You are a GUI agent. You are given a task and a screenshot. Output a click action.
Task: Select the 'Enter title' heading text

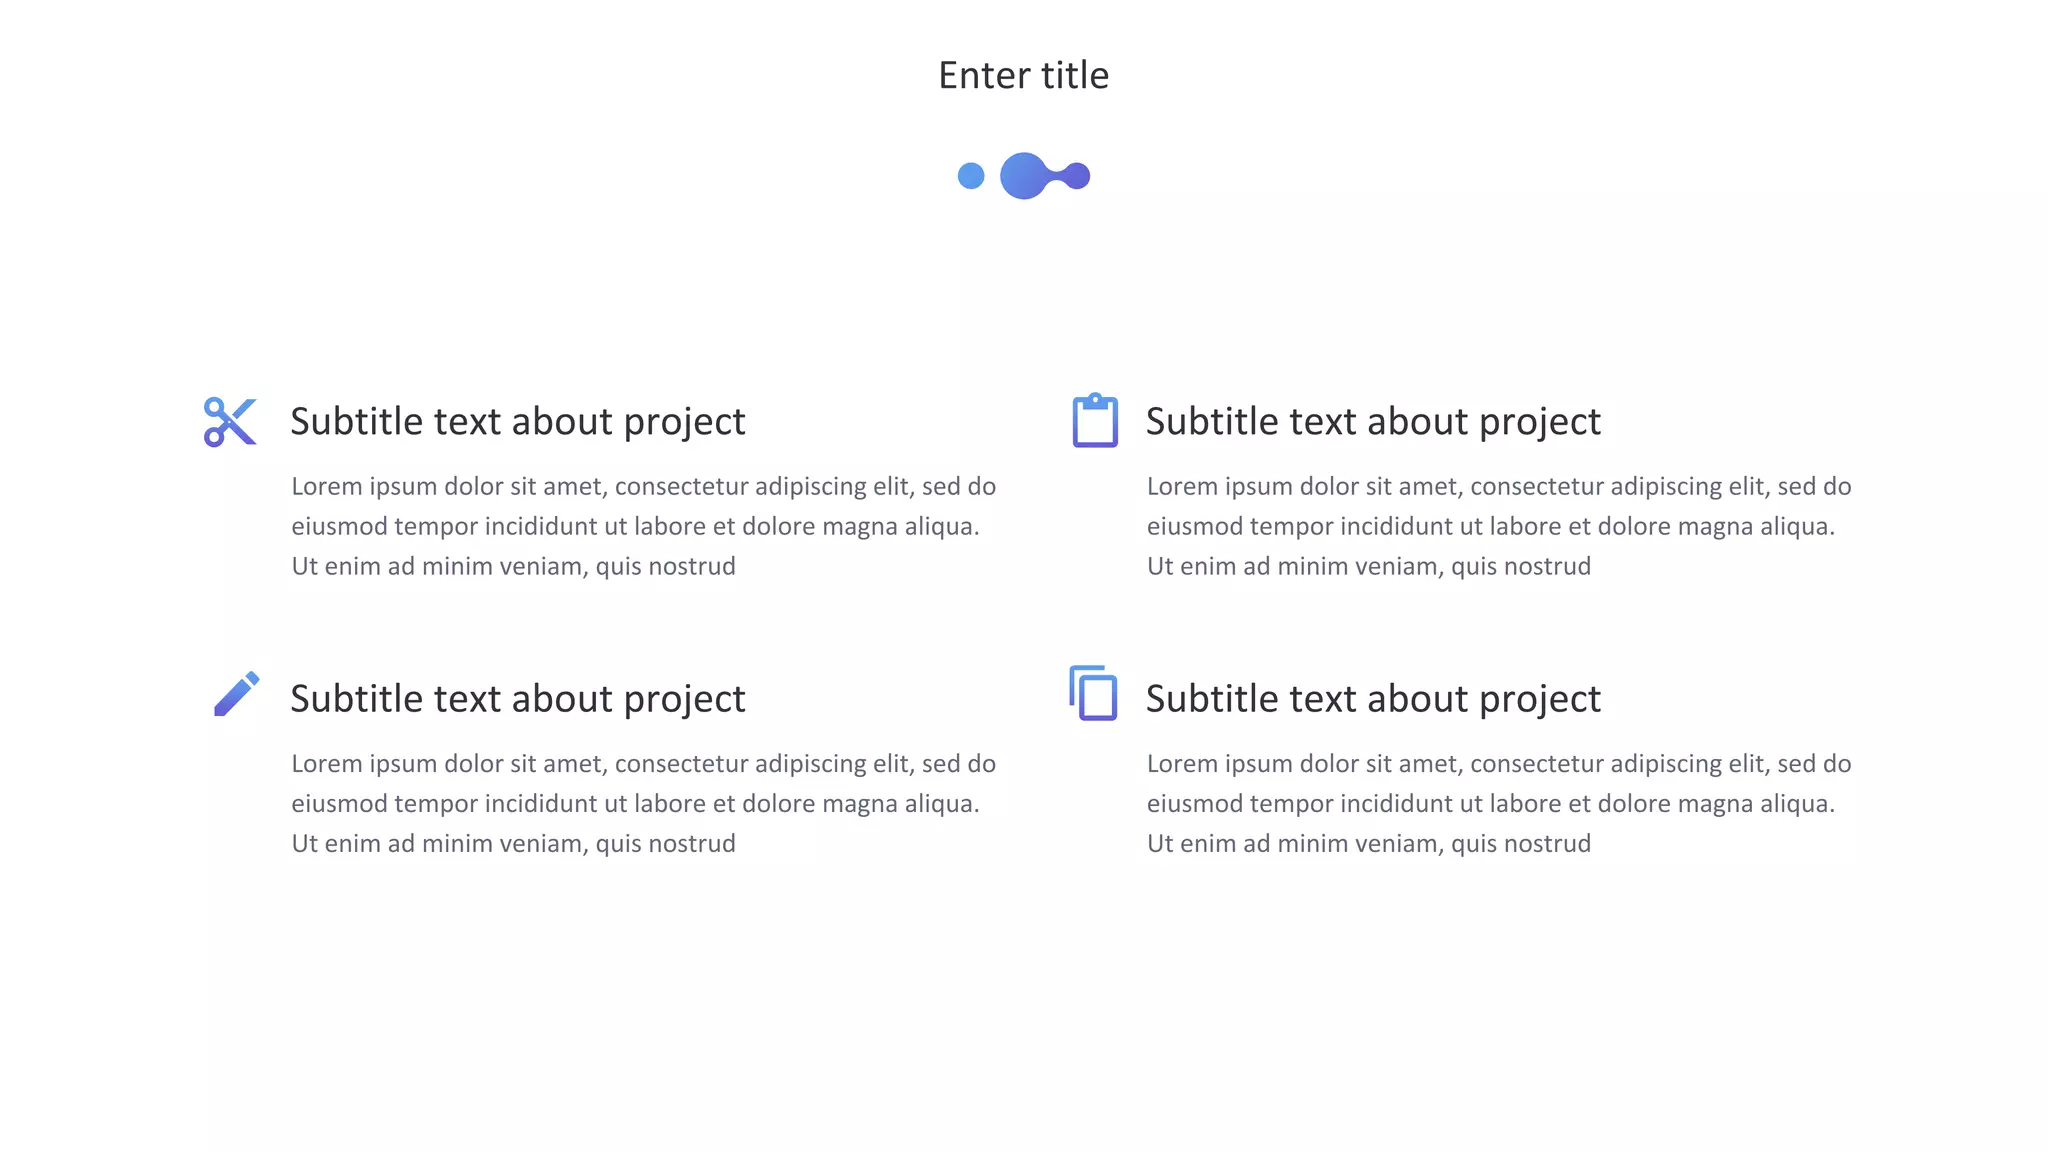(1024, 75)
